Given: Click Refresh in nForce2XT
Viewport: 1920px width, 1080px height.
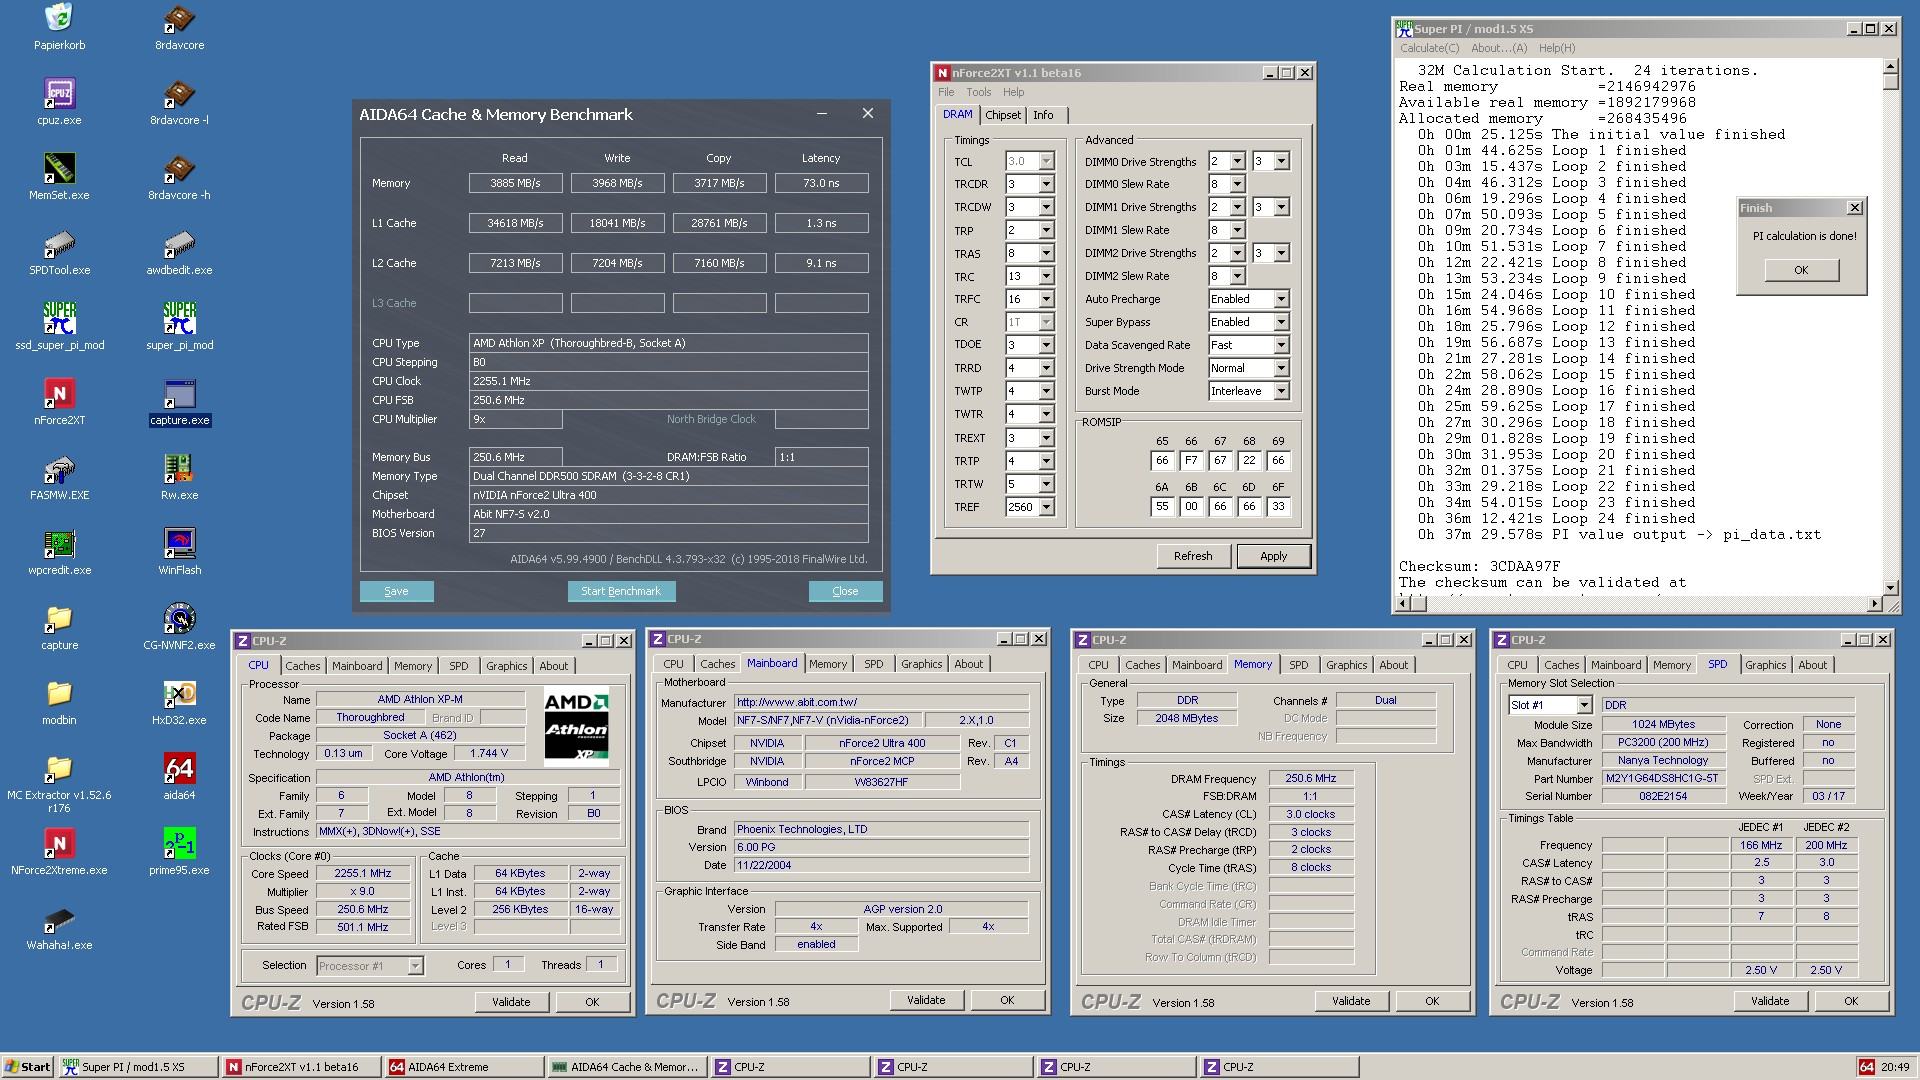Looking at the screenshot, I should click(x=1192, y=556).
